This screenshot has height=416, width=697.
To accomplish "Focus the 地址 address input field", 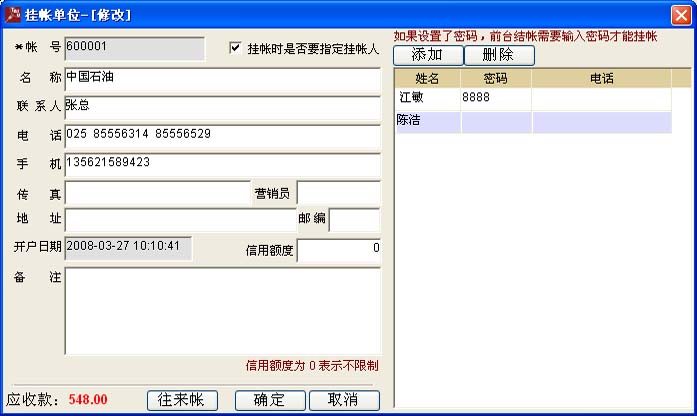I will tap(180, 219).
